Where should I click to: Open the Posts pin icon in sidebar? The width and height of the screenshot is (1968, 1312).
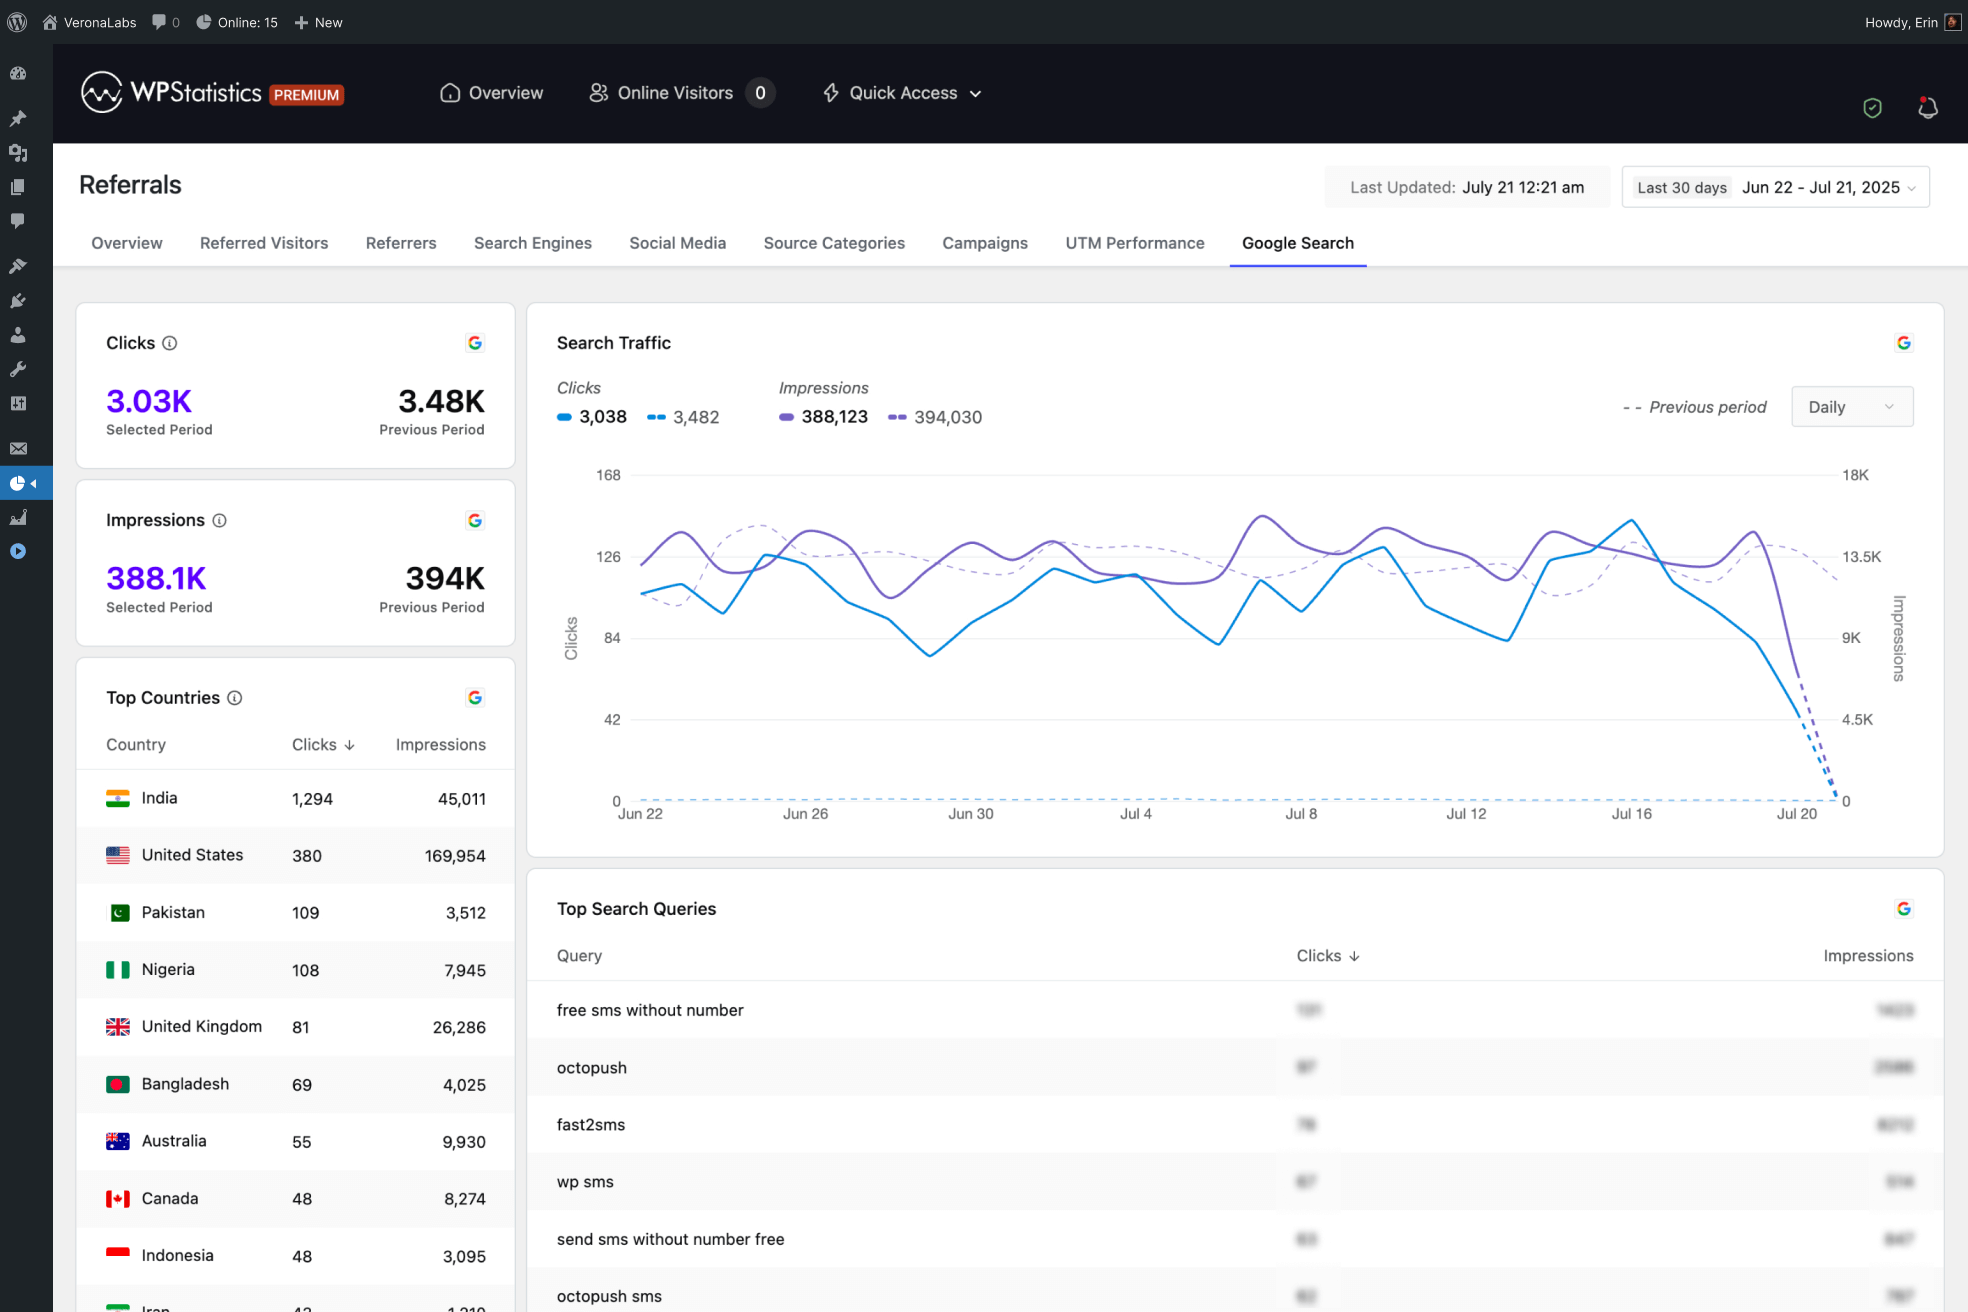(x=18, y=118)
